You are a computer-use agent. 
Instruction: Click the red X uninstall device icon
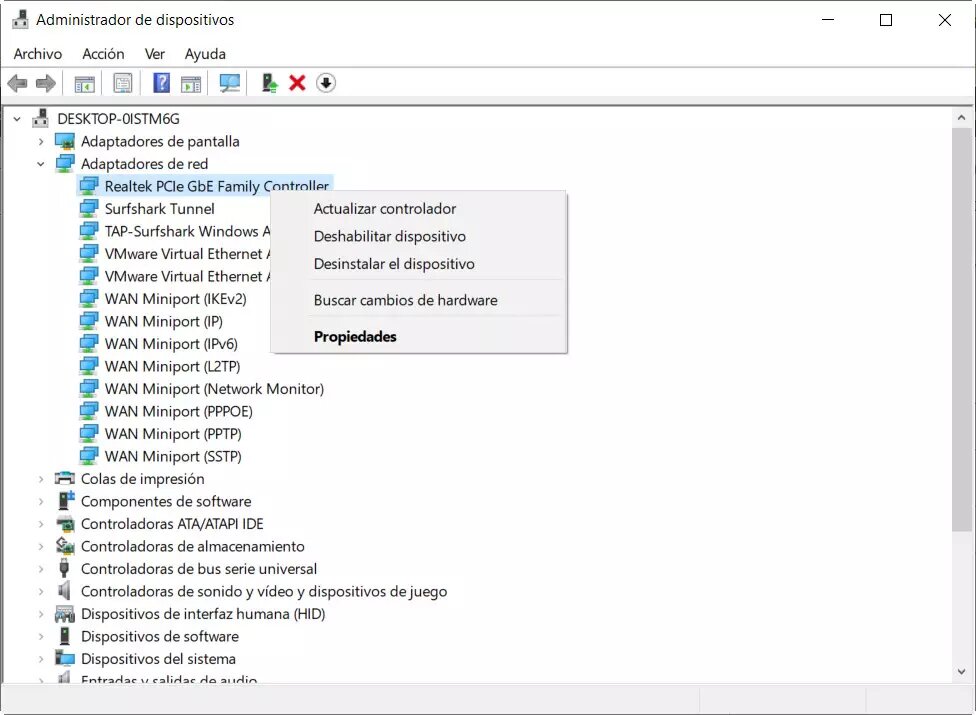[297, 83]
